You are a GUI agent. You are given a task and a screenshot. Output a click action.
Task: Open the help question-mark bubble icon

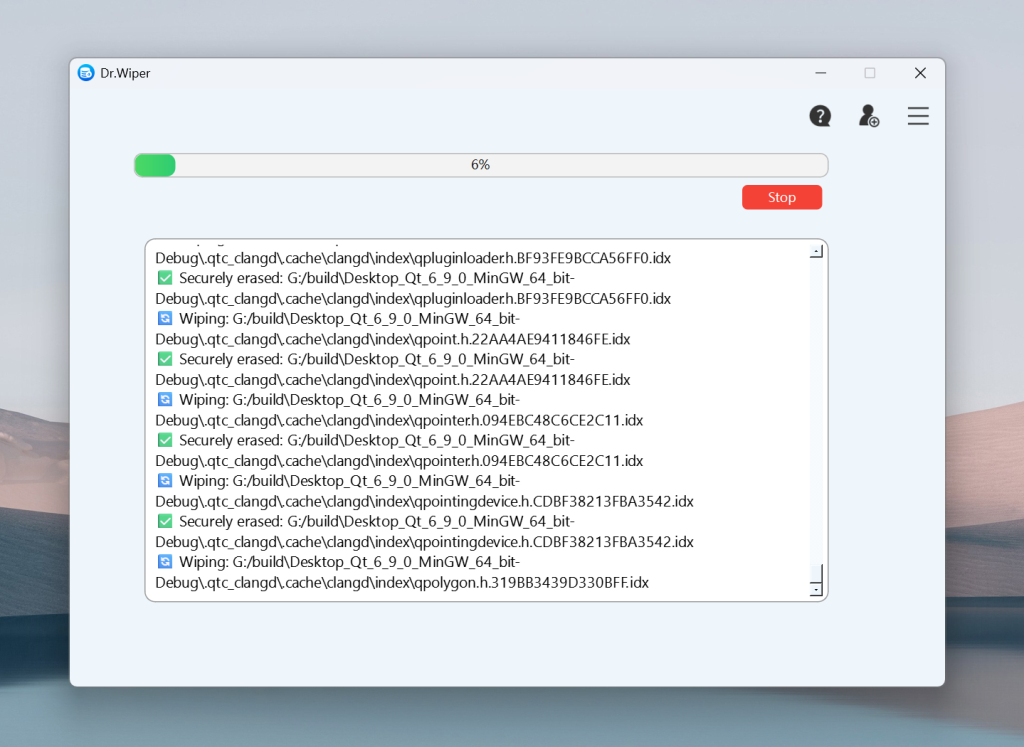coord(820,116)
